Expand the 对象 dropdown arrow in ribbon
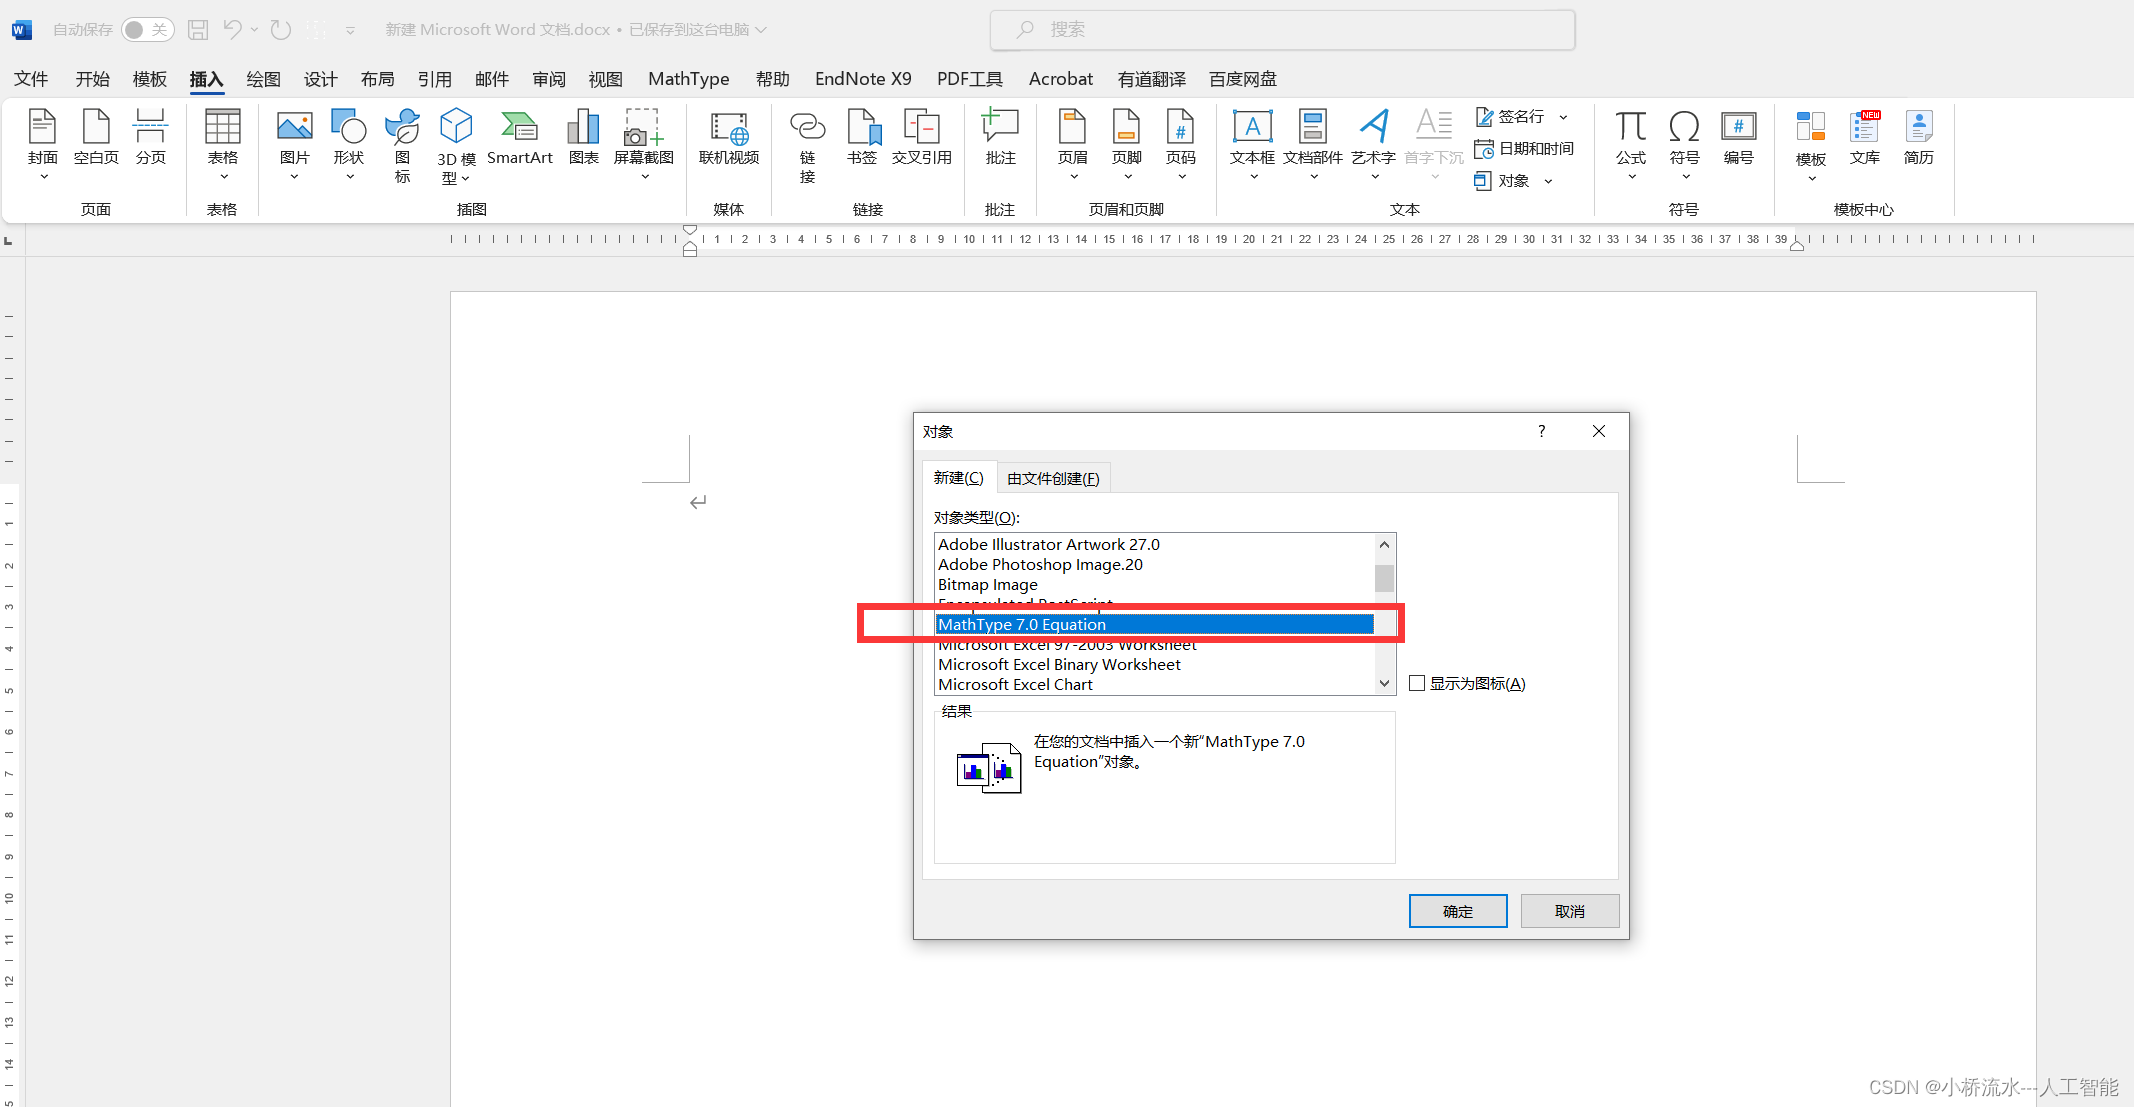The image size is (2134, 1107). point(1548,181)
